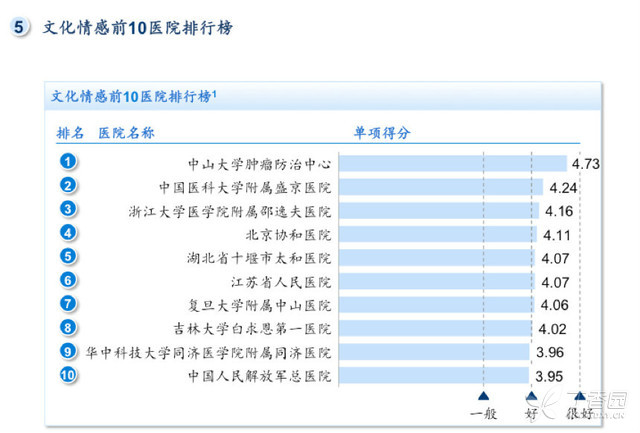Click the score bar for 北京协和医院
The width and height of the screenshot is (640, 433).
[438, 234]
